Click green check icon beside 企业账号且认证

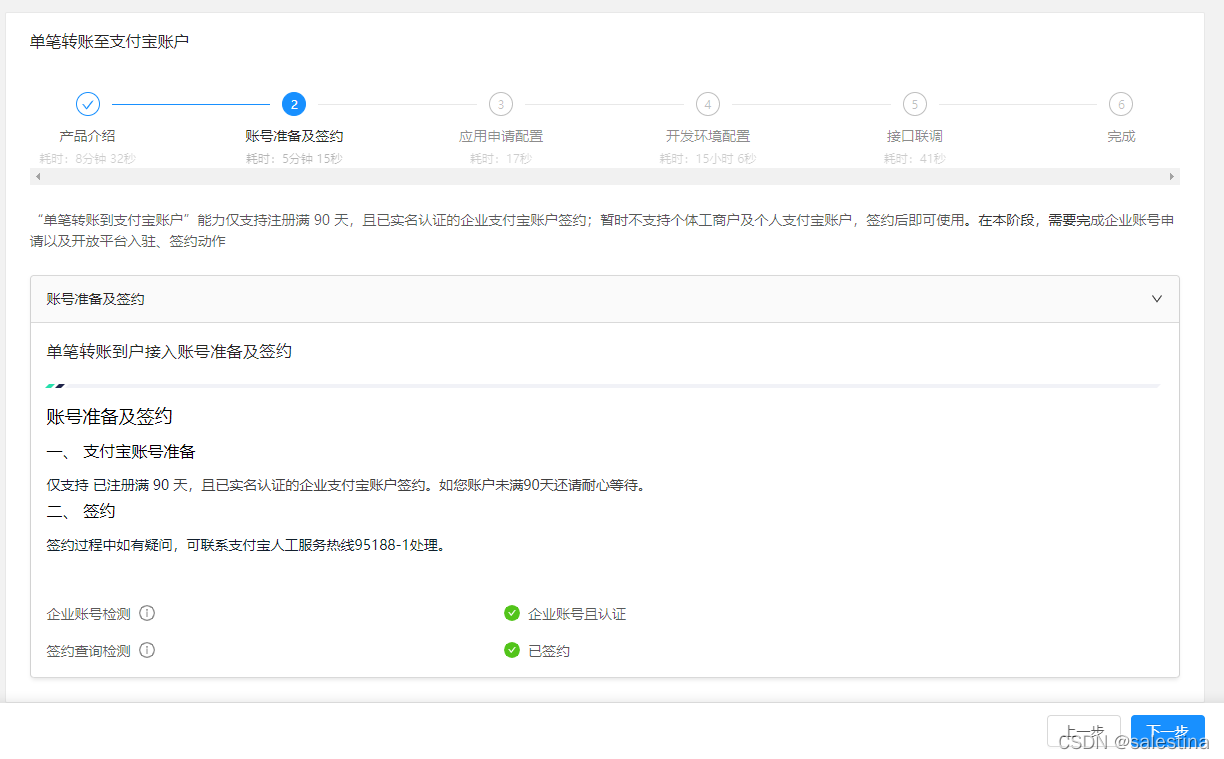tap(512, 613)
